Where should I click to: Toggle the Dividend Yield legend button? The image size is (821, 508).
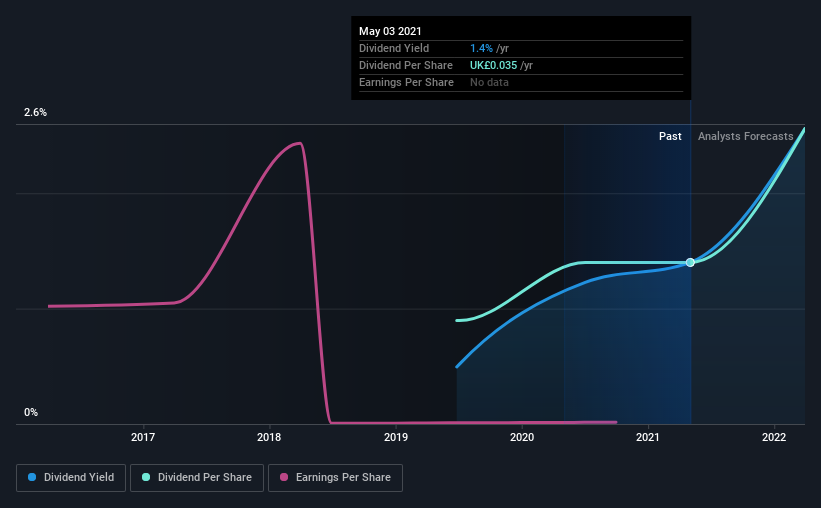coord(71,478)
